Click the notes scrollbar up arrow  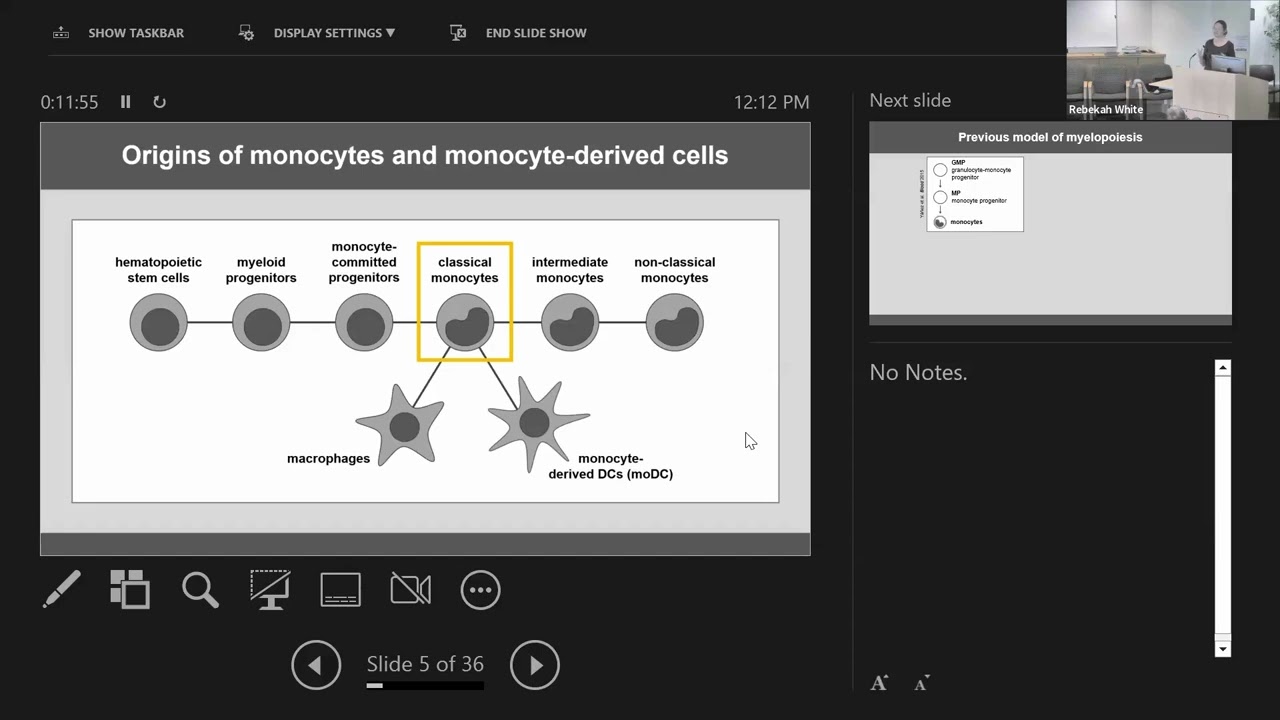coord(1222,368)
